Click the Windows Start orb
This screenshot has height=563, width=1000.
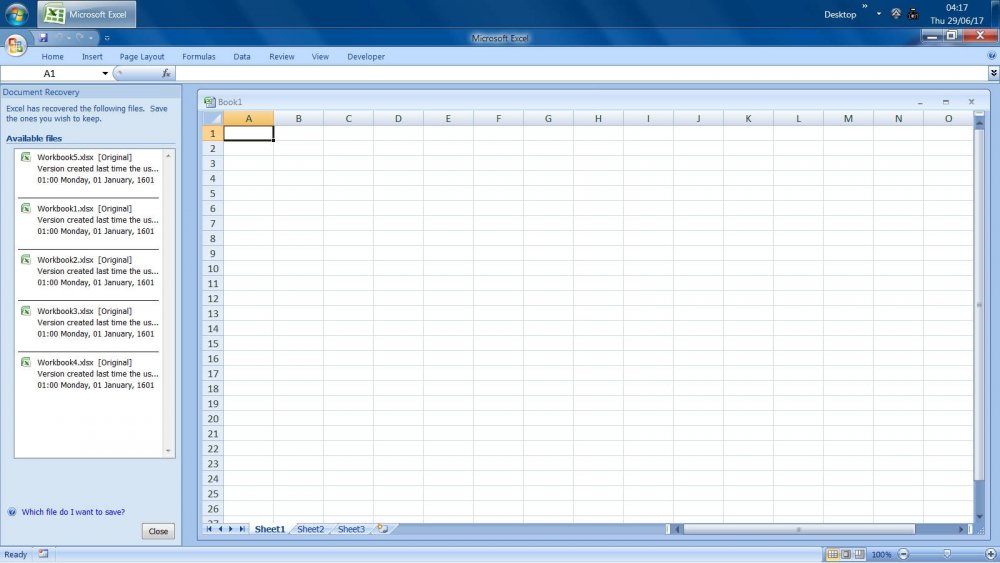pyautogui.click(x=17, y=13)
